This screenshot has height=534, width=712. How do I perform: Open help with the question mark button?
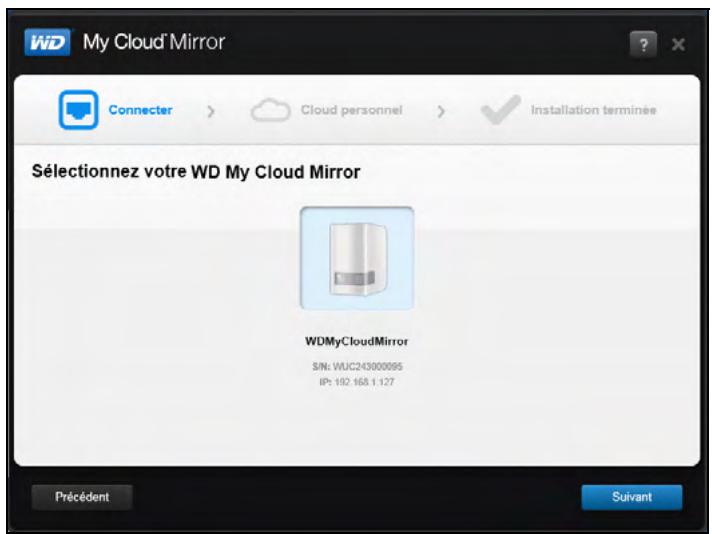643,44
